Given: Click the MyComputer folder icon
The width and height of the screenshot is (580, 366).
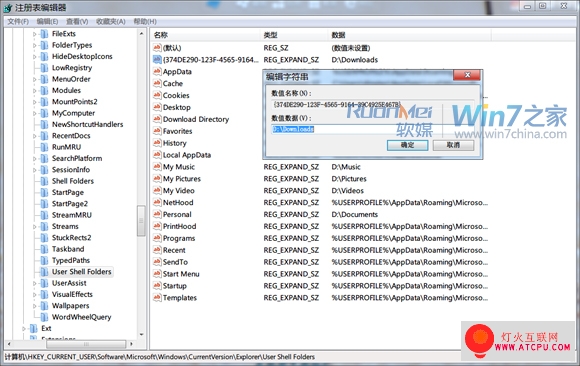Looking at the screenshot, I should click(44, 113).
